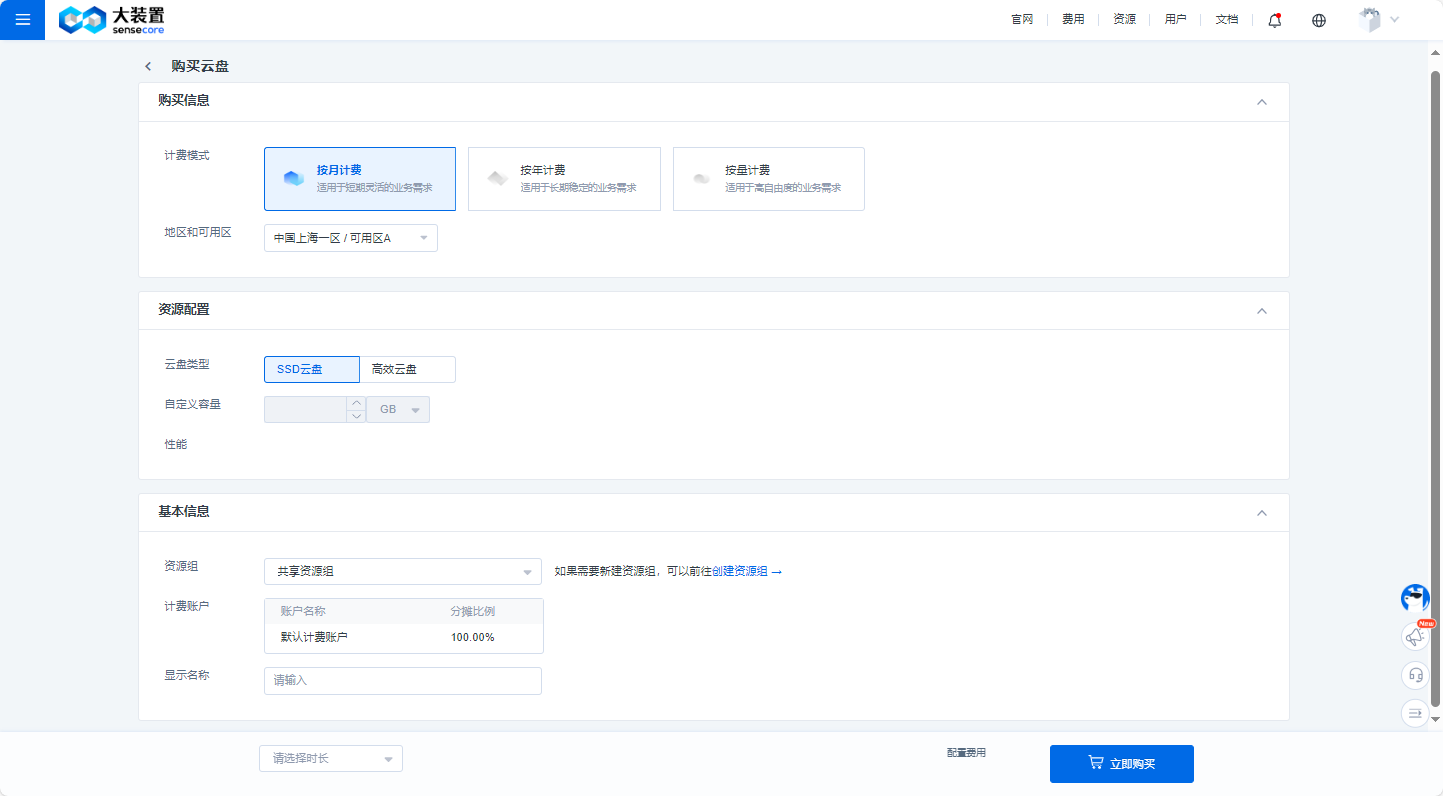The height and width of the screenshot is (796, 1443).
Task: Open 文档 in the top menu
Action: [x=1226, y=20]
